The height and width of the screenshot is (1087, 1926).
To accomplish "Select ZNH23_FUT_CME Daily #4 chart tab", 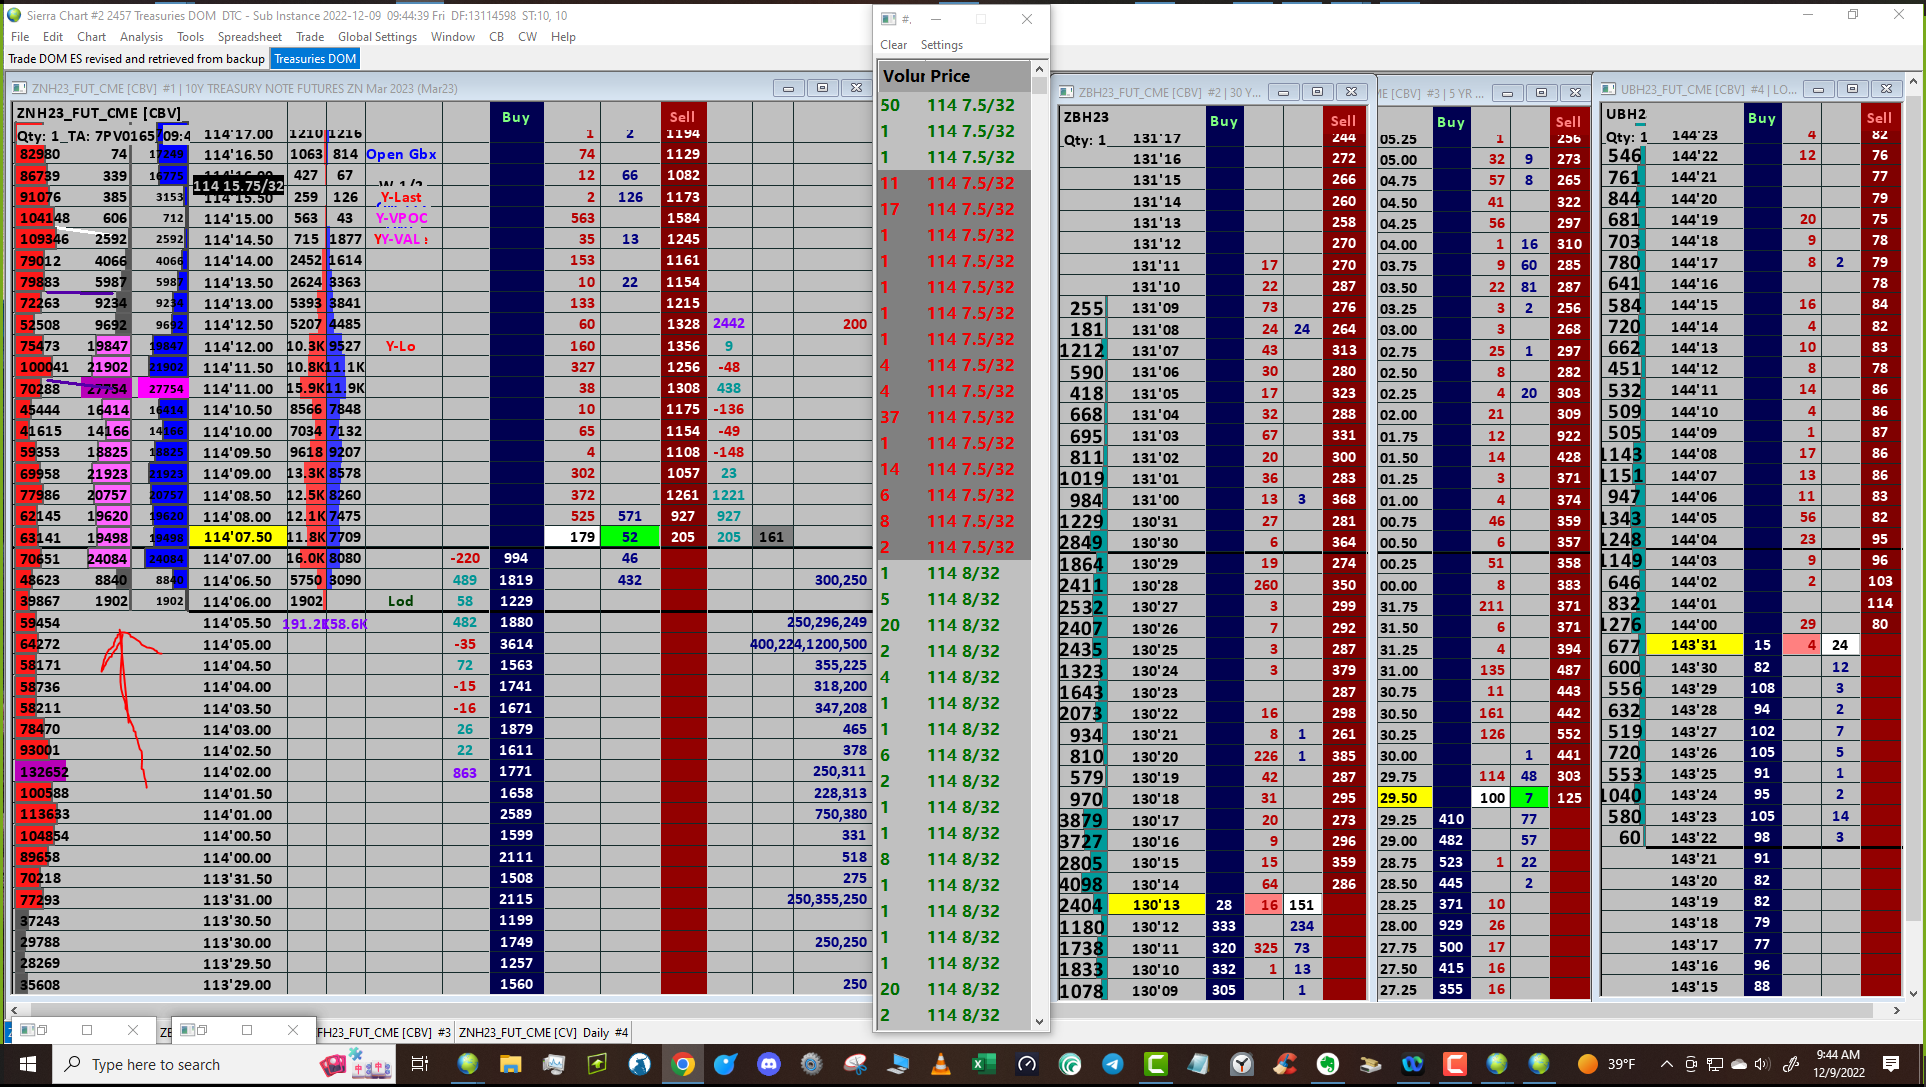I will click(x=543, y=1032).
